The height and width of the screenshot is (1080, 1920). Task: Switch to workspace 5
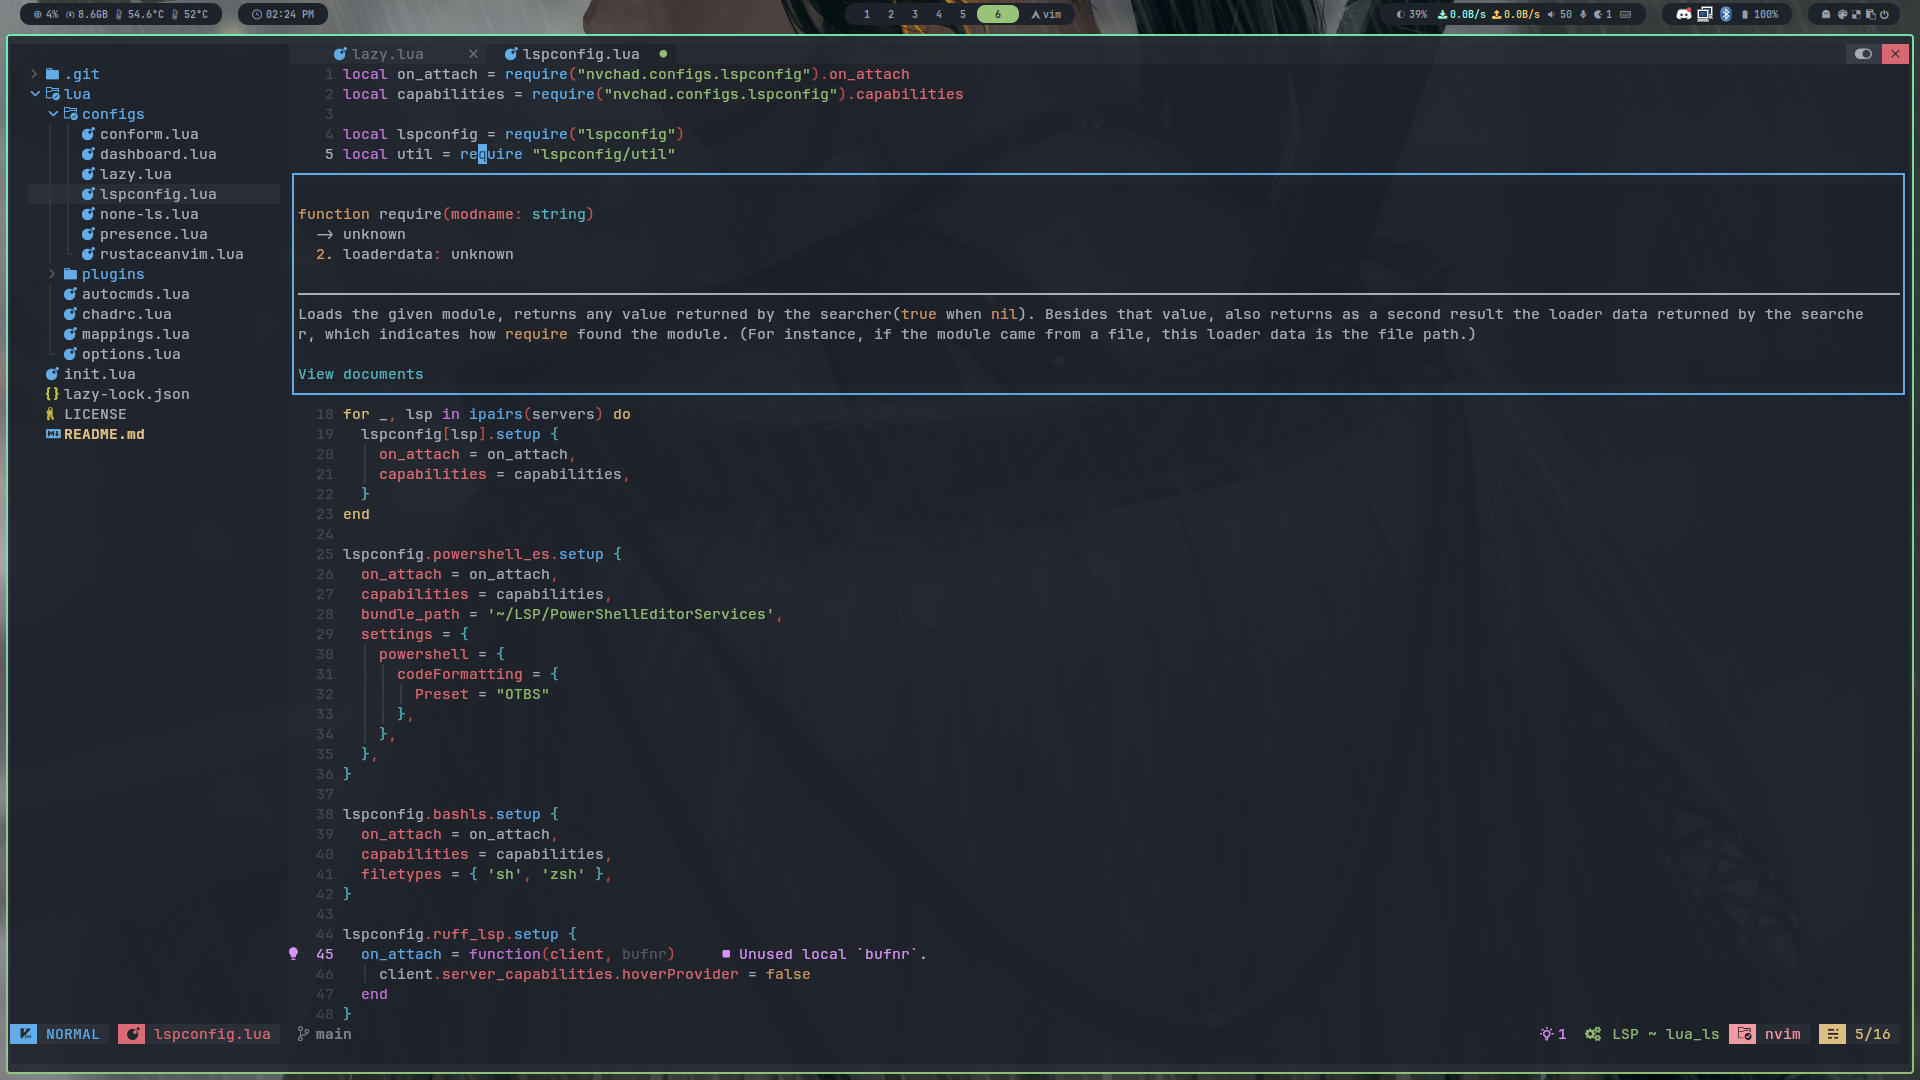coord(963,14)
